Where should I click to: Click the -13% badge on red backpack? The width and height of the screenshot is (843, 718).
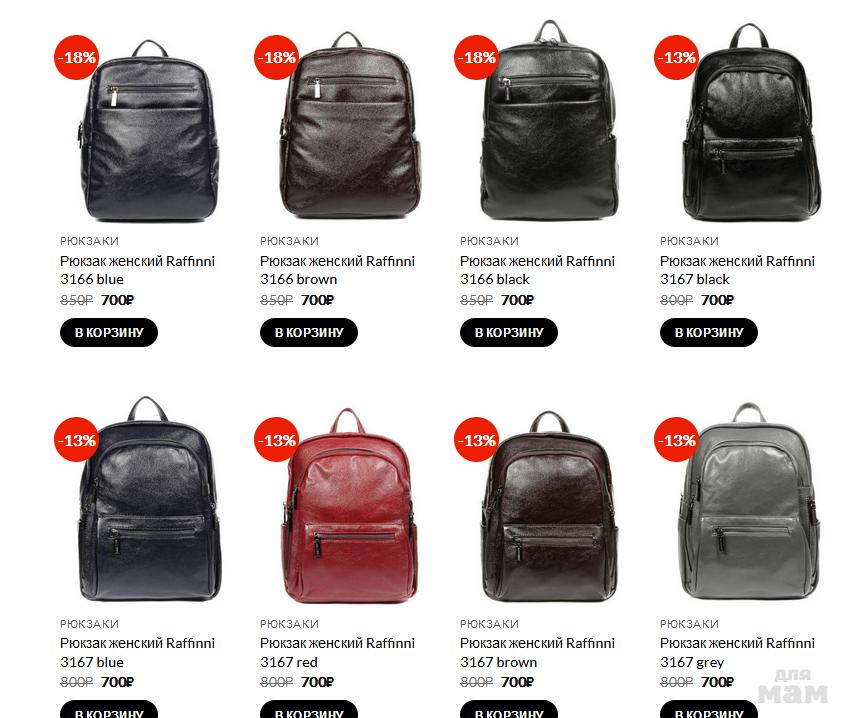click(276, 440)
